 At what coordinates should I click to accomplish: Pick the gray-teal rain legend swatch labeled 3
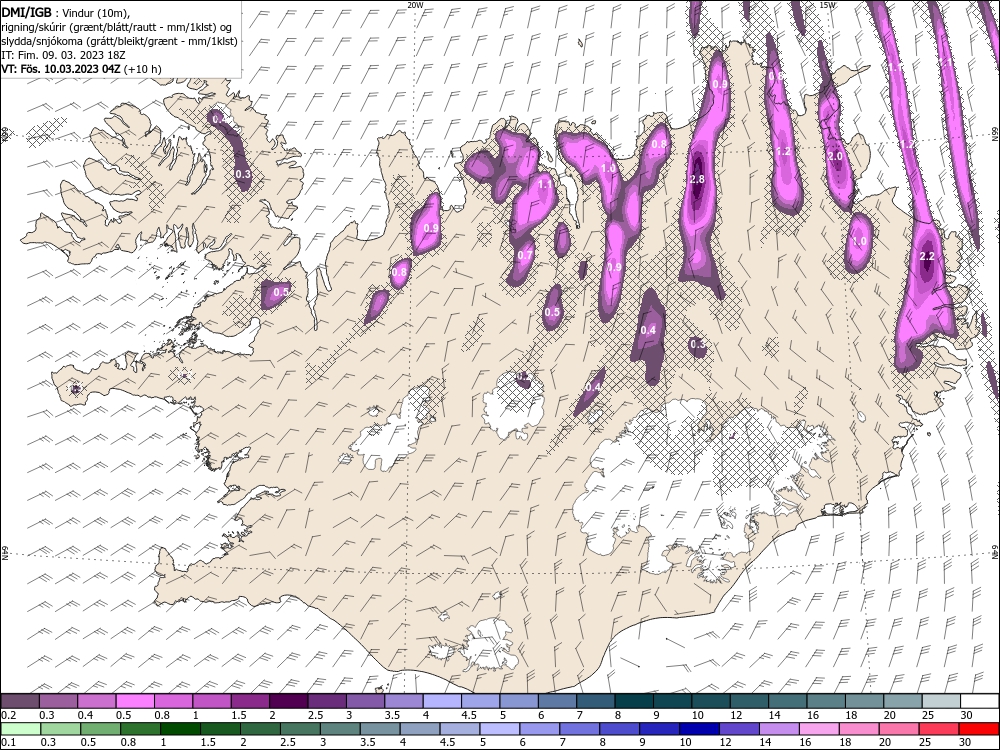[x=341, y=729]
